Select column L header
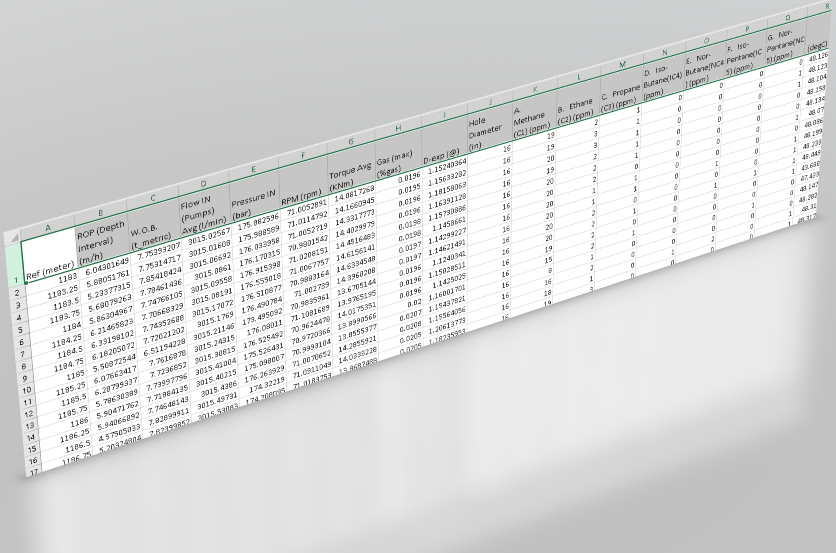This screenshot has width=836, height=553. click(x=578, y=77)
